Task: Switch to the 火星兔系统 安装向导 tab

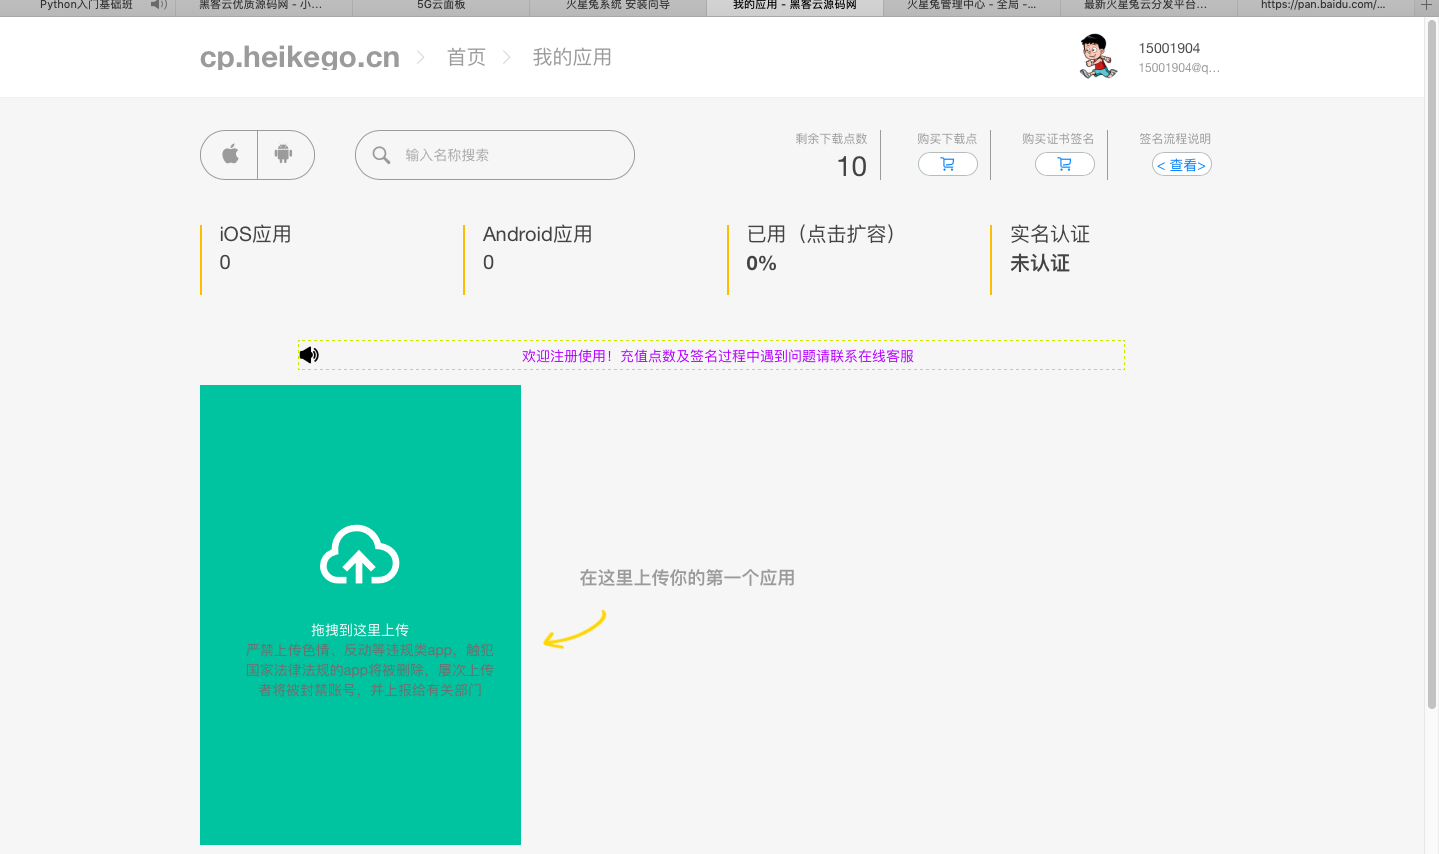Action: pyautogui.click(x=617, y=6)
